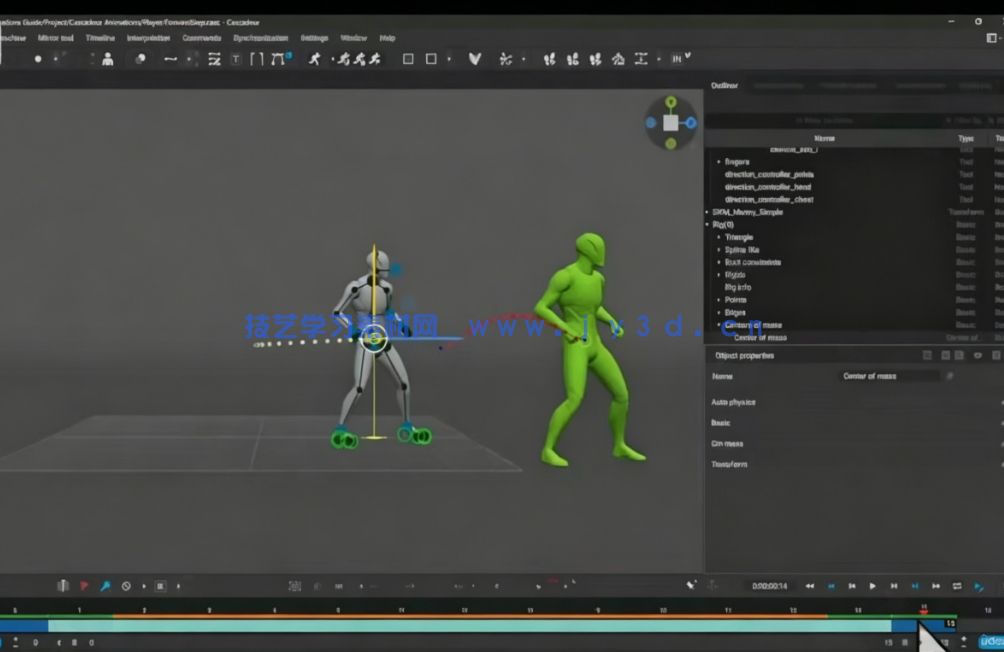Click the red flag icon above timeline
This screenshot has height=652, width=1004.
[x=84, y=586]
